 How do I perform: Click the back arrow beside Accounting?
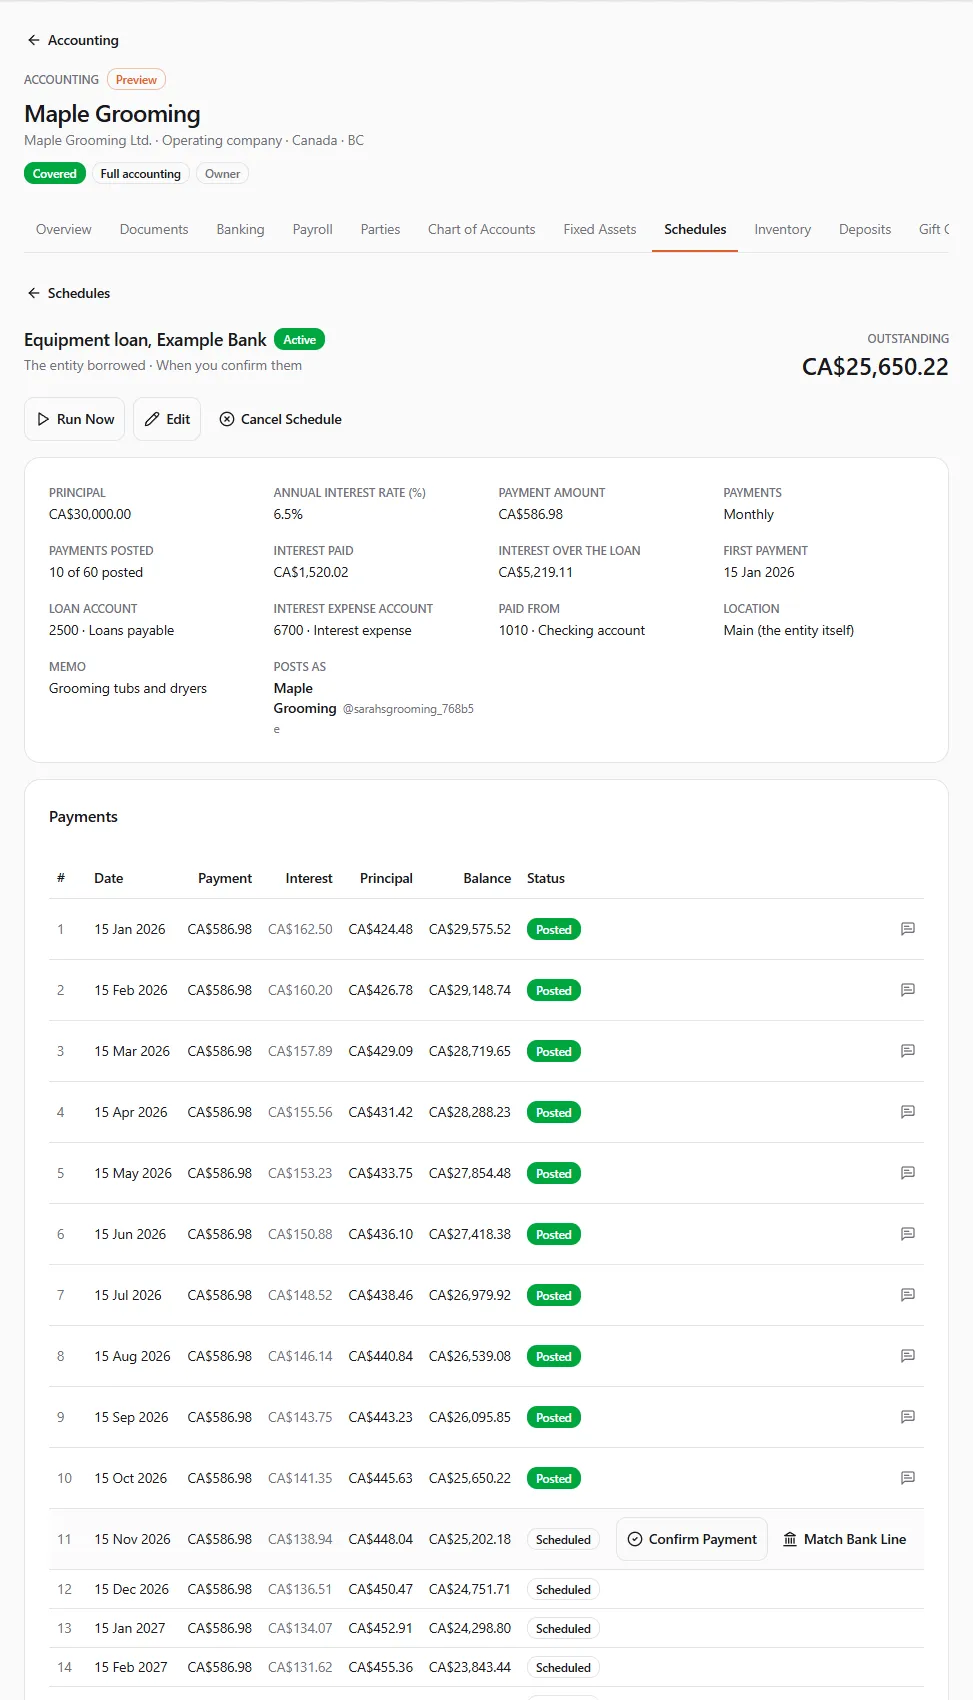tap(34, 40)
